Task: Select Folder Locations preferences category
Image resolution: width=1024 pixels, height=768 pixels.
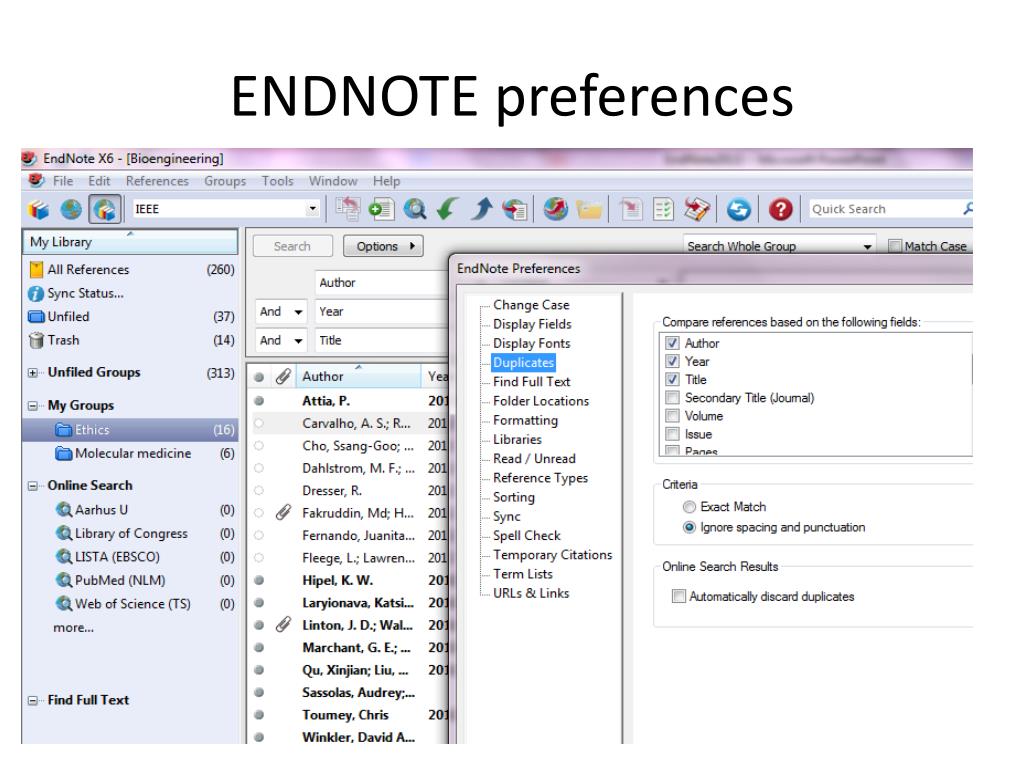Action: 541,401
